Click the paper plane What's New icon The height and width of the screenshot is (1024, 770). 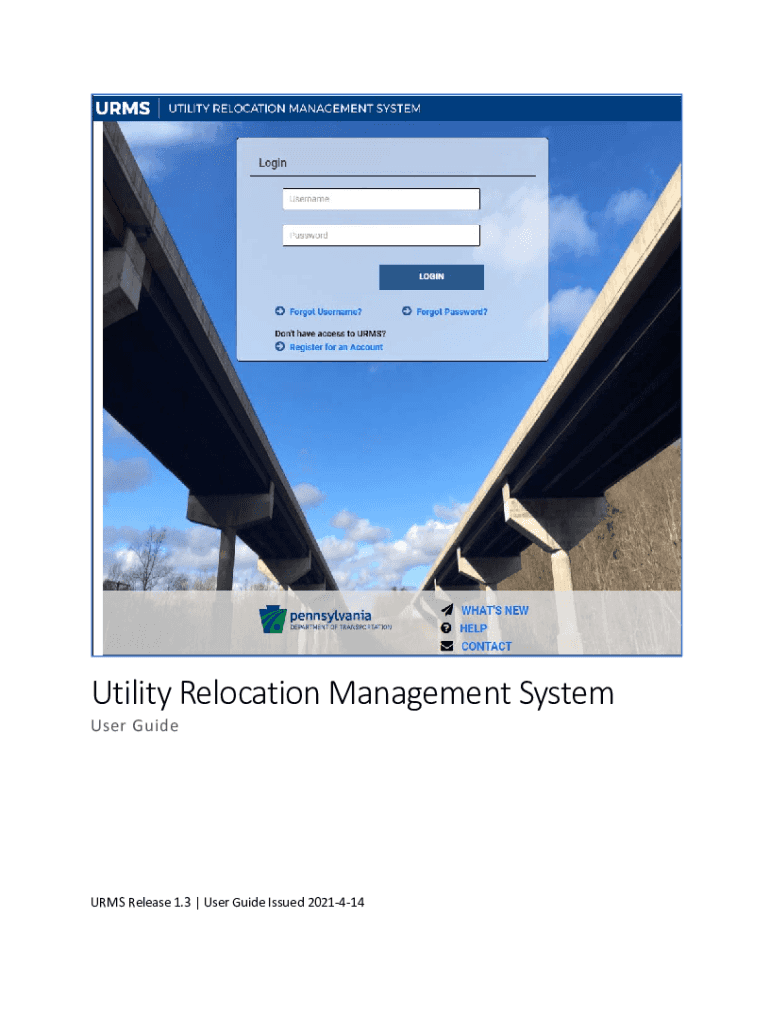click(x=447, y=609)
